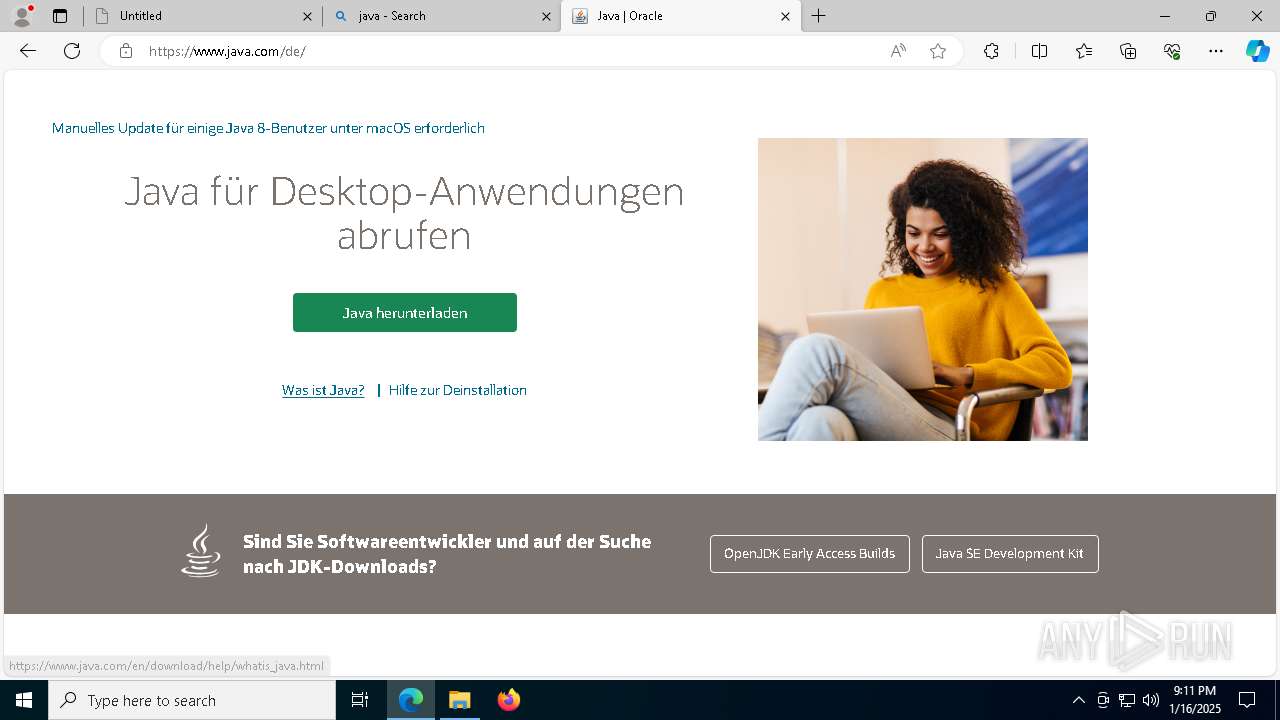
Task: Open the Was ist Java? link
Action: pyautogui.click(x=323, y=390)
